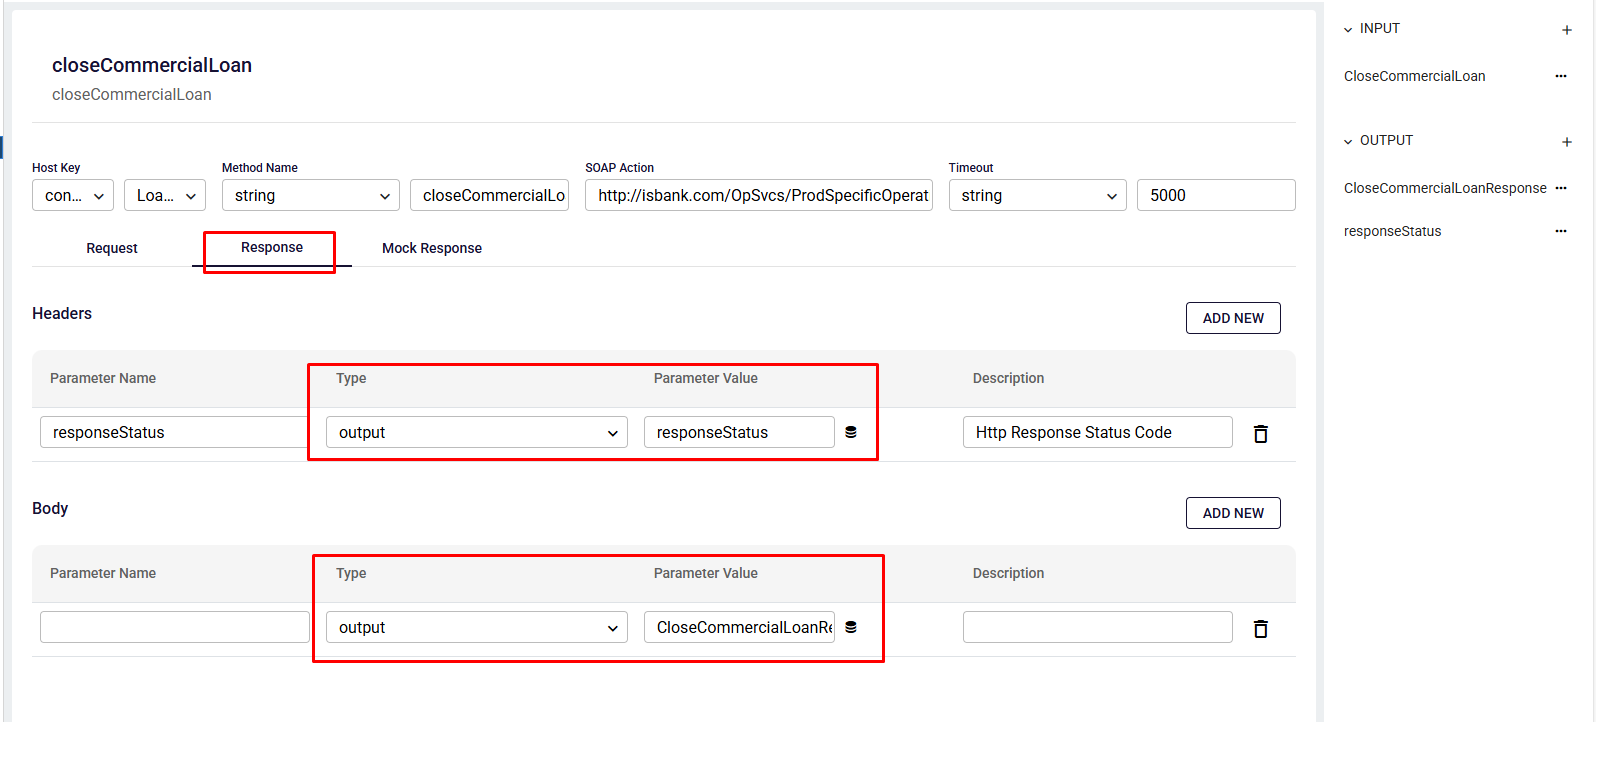This screenshot has height=762, width=1600.
Task: Open the Method Name type dropdown
Action: [x=310, y=196]
